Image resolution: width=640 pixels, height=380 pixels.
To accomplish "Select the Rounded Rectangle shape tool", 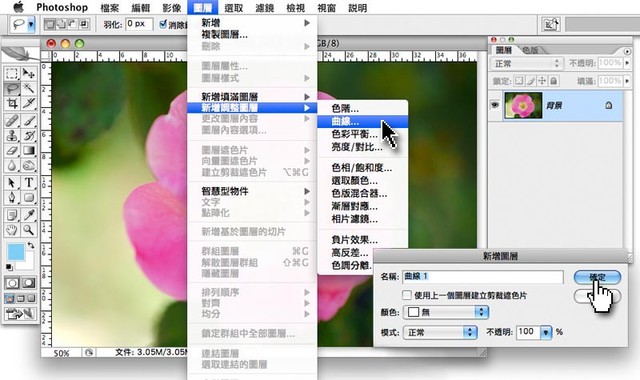I will coord(29,198).
